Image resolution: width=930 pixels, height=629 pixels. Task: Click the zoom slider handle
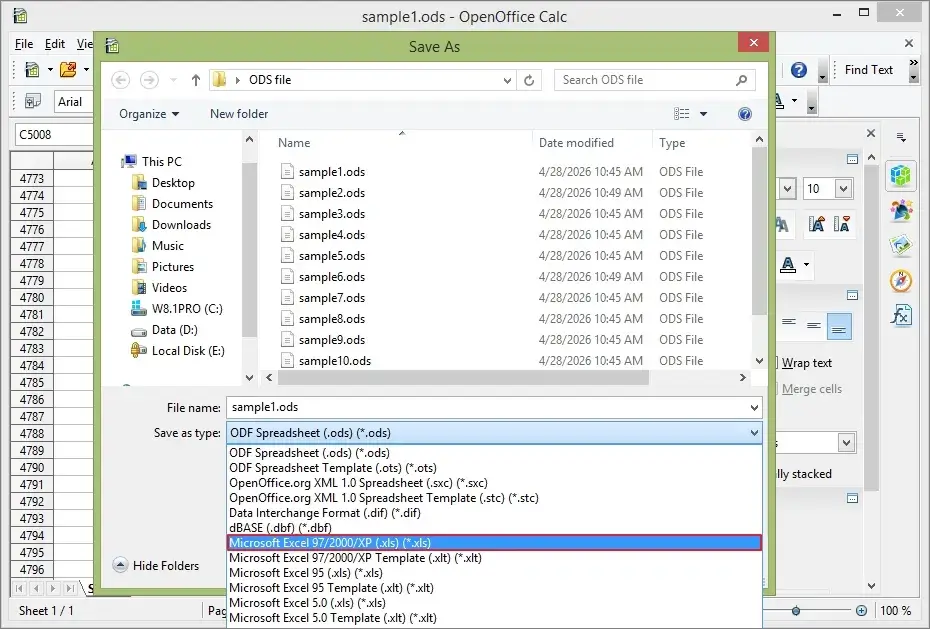(796, 611)
